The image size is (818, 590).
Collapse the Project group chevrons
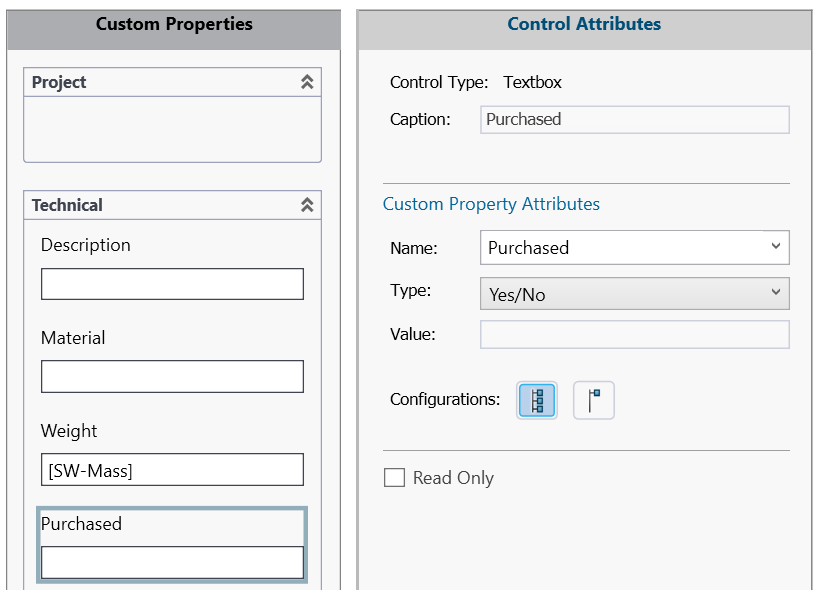pos(307,82)
